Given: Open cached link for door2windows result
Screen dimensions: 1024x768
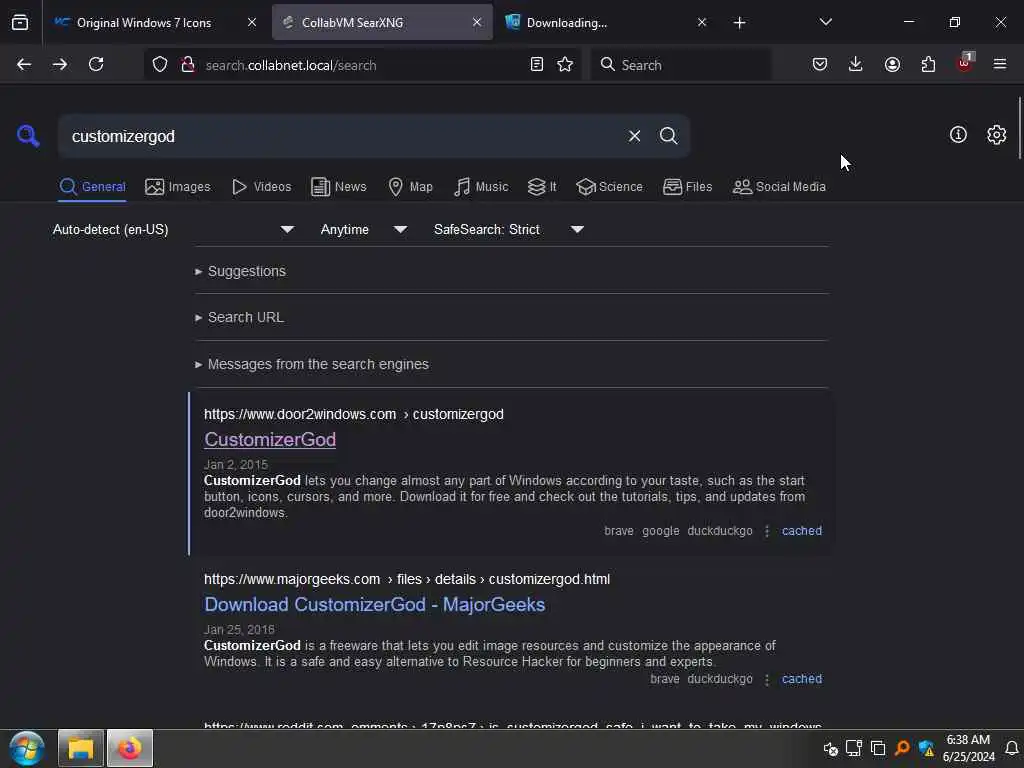Looking at the screenshot, I should click(802, 531).
